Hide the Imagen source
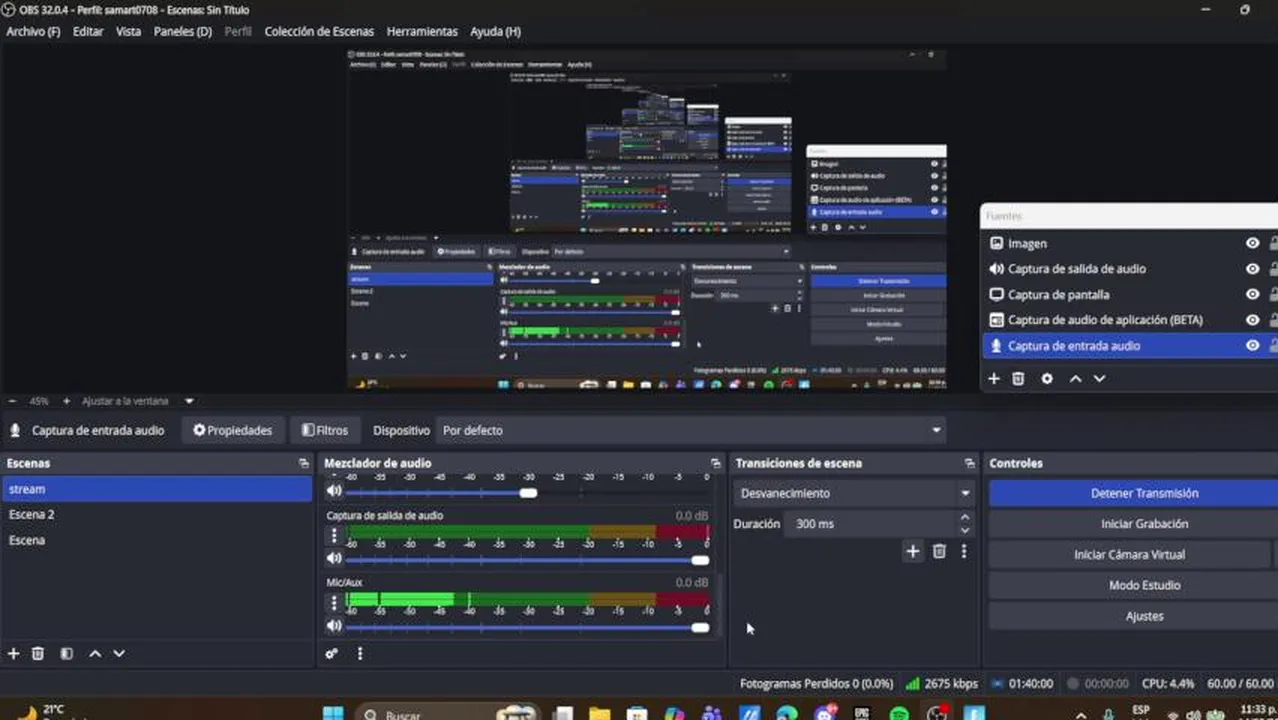Viewport: 1278px width, 720px height. coord(1252,243)
